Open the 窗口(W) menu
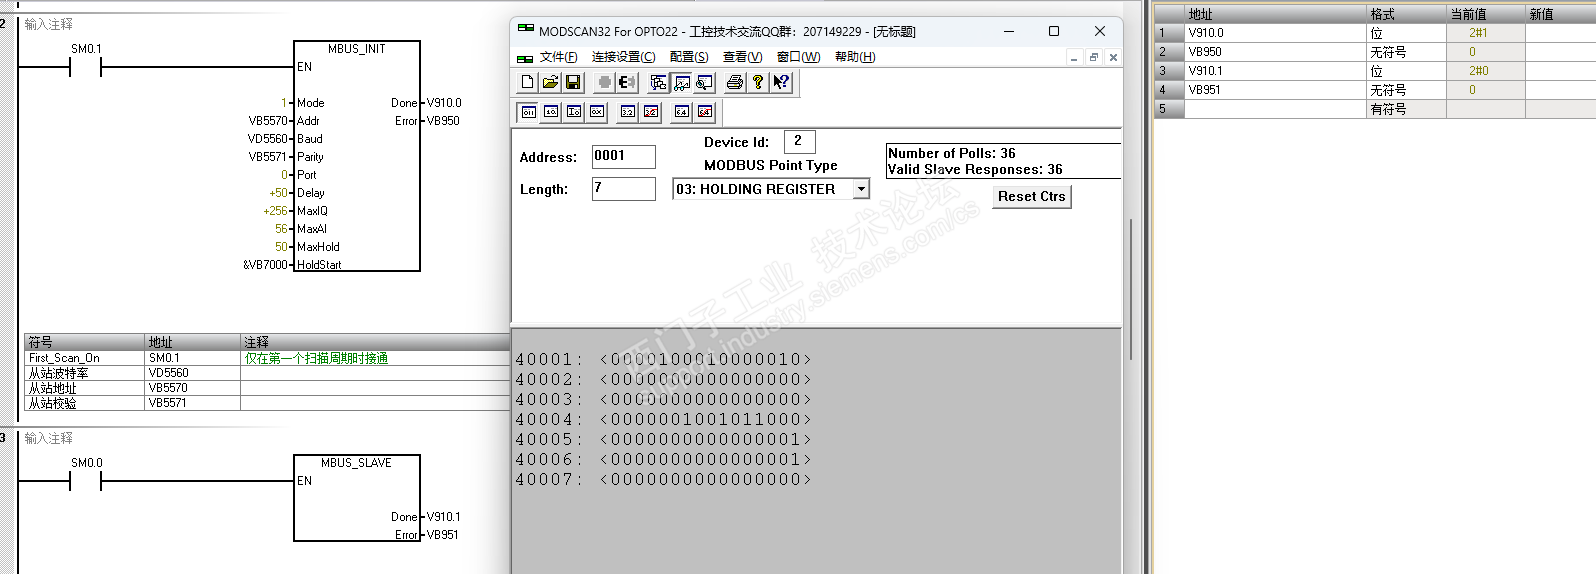Viewport: 1596px width, 574px height. pos(799,57)
